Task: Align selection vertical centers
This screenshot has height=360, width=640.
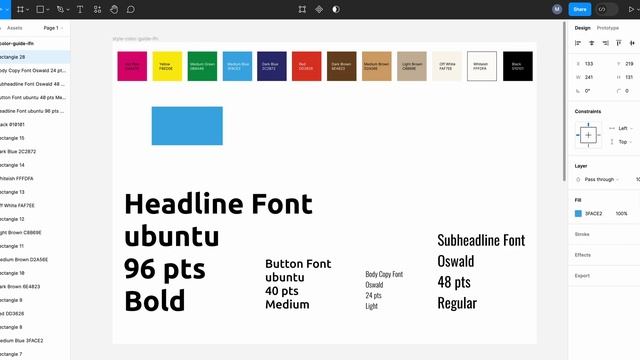Action: point(632,43)
